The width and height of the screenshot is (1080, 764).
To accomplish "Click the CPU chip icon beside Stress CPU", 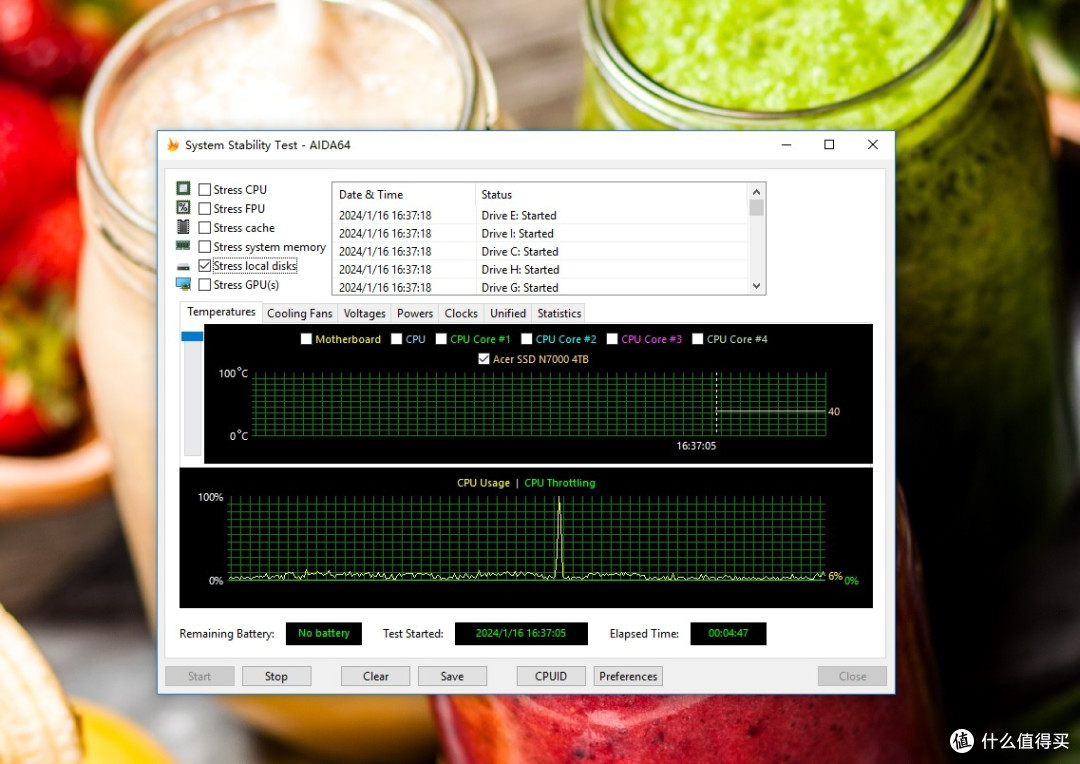I will coord(183,188).
